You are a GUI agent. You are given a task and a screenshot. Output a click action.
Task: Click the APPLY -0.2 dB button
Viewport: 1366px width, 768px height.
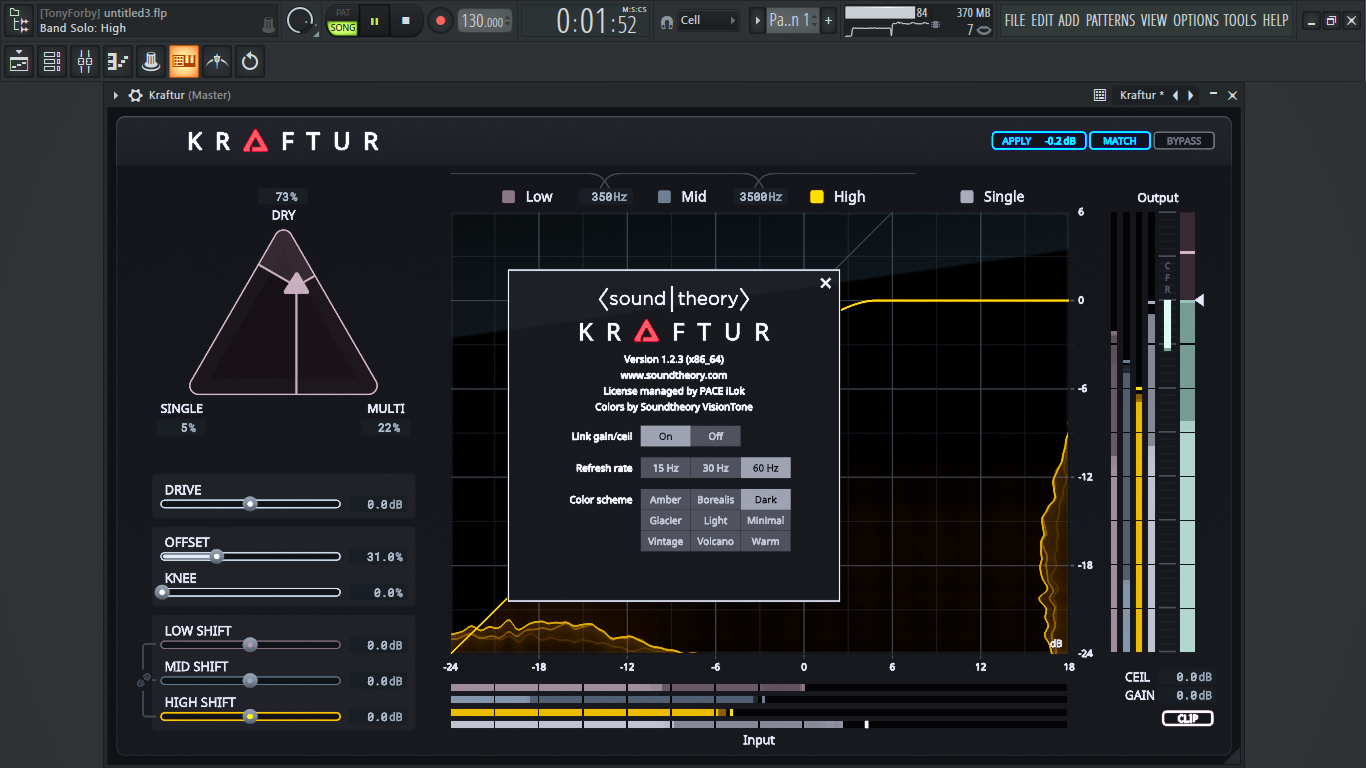point(1039,141)
